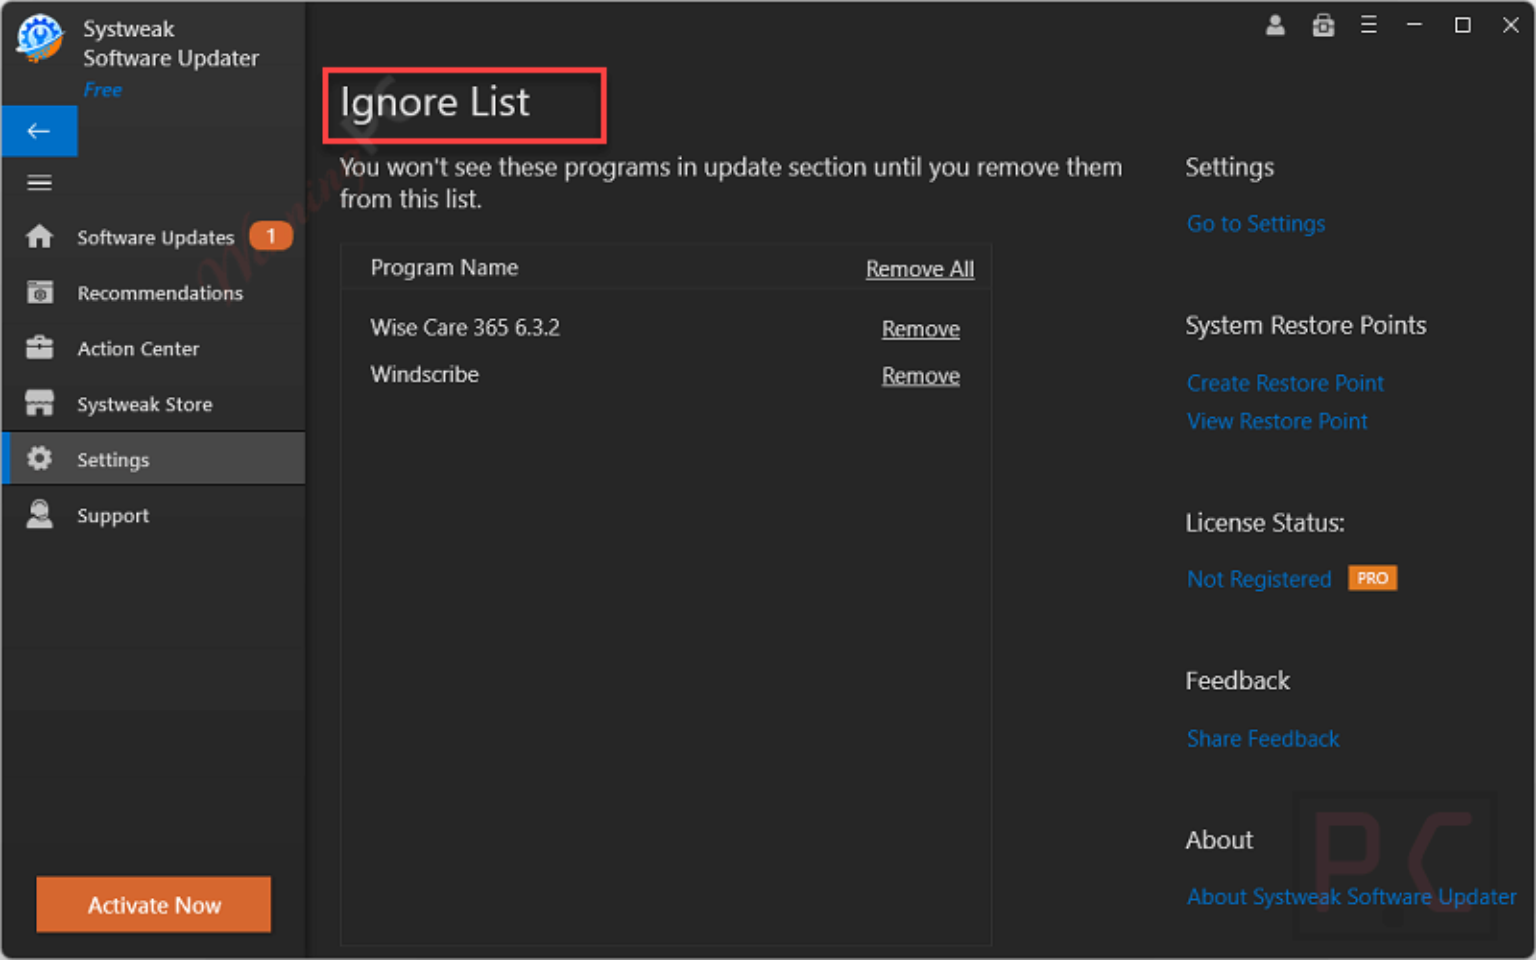Click the Settings gear icon
The image size is (1536, 960).
39,459
